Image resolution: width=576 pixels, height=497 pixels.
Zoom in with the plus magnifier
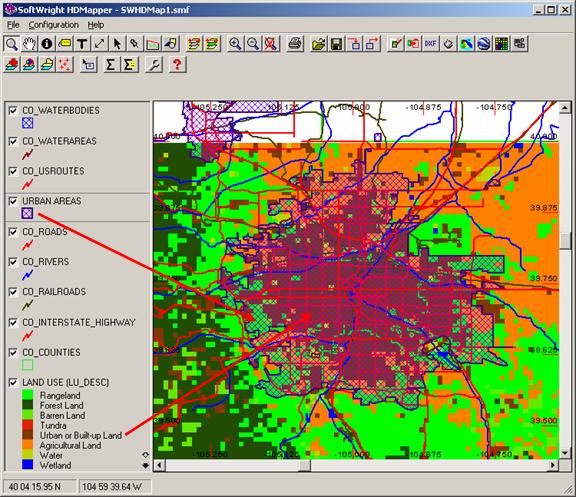pos(235,44)
